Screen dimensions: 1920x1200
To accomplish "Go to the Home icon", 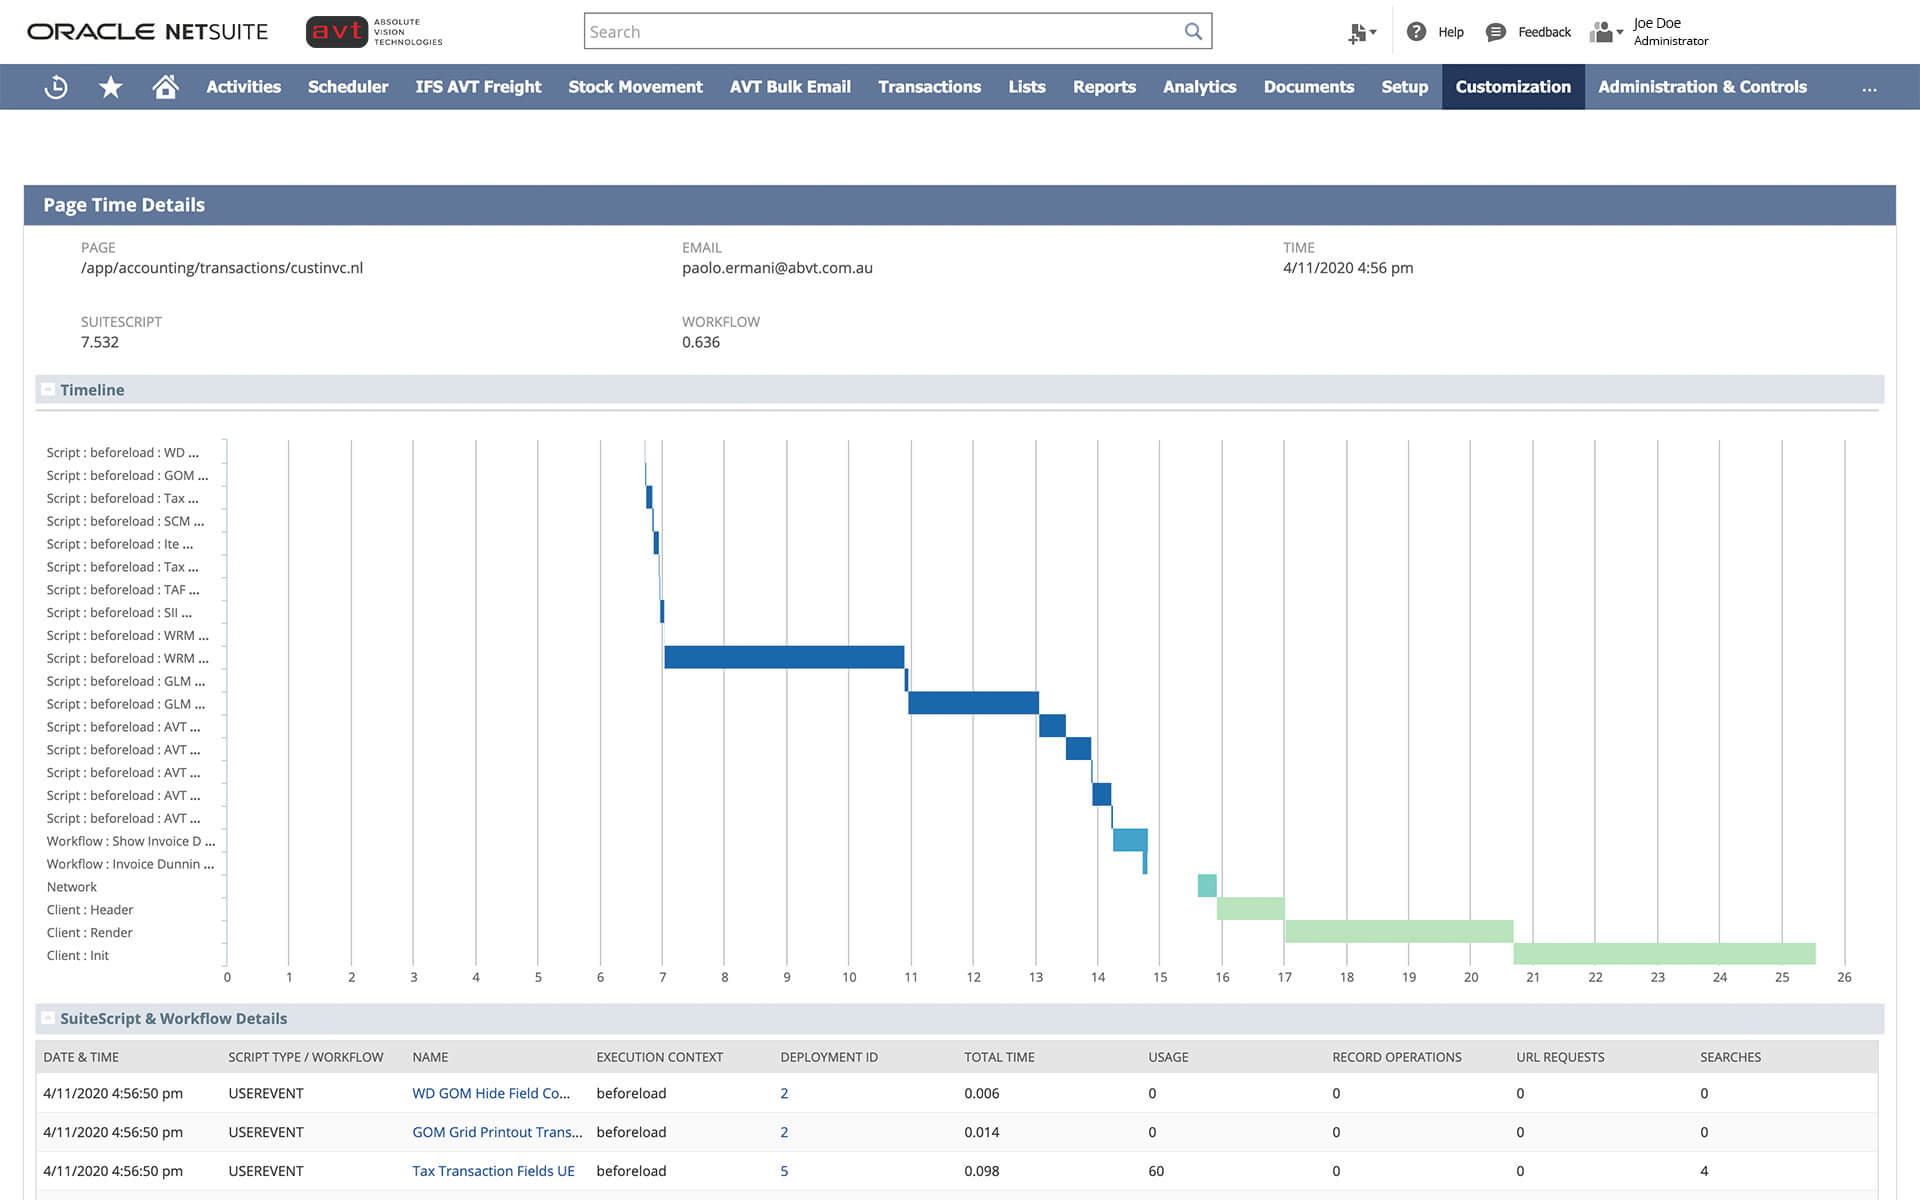I will coord(165,87).
